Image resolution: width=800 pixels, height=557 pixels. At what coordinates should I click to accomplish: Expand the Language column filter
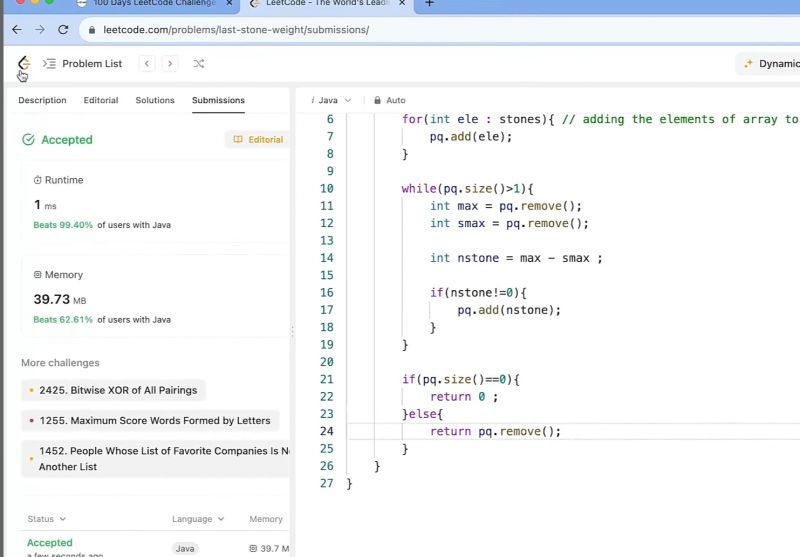[198, 519]
